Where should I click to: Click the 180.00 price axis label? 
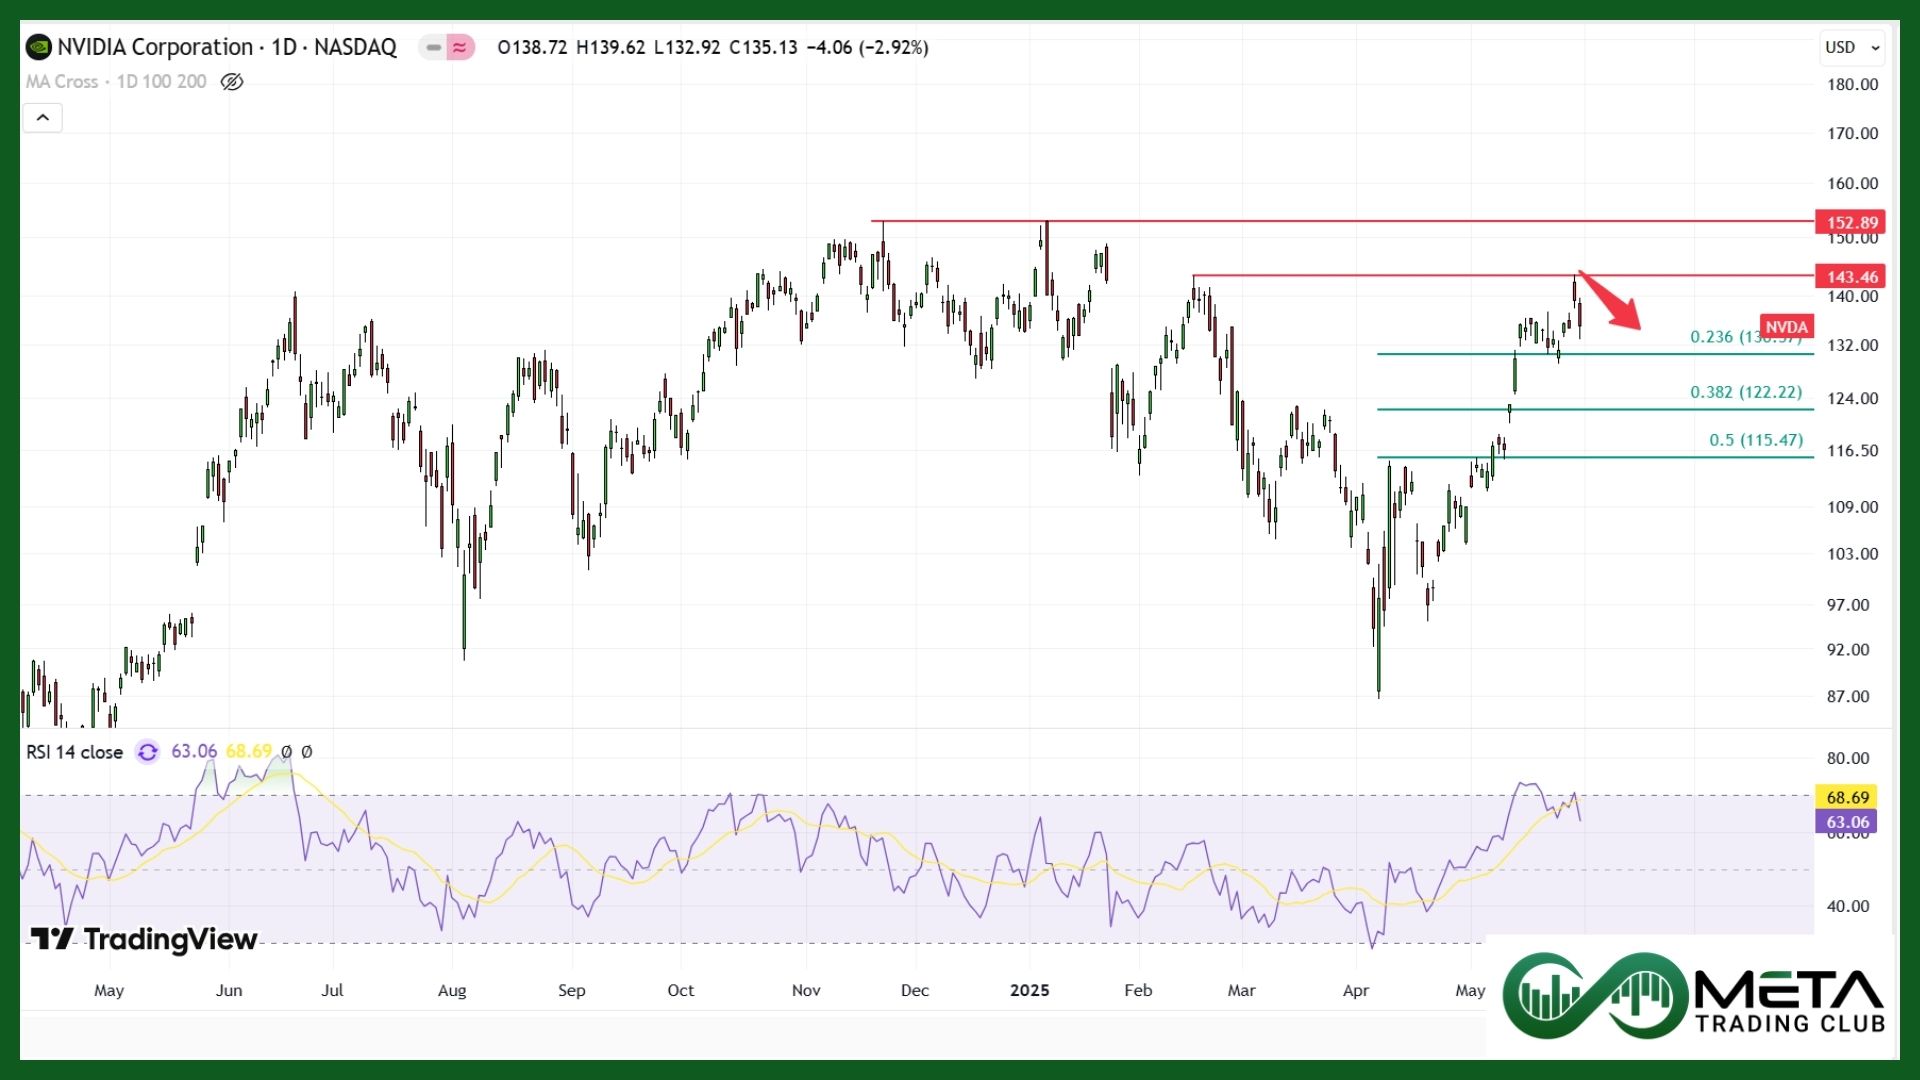[1853, 84]
